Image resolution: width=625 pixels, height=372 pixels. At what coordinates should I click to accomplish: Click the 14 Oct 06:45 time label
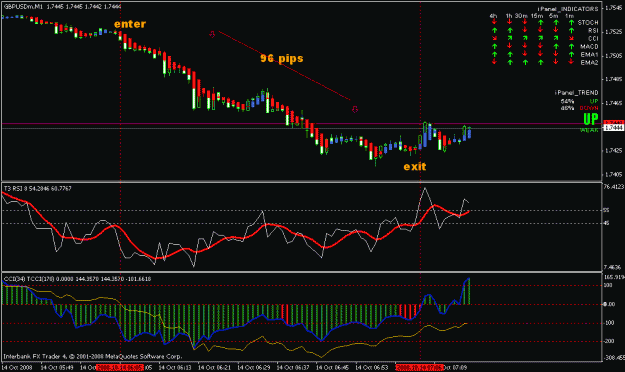[332, 367]
